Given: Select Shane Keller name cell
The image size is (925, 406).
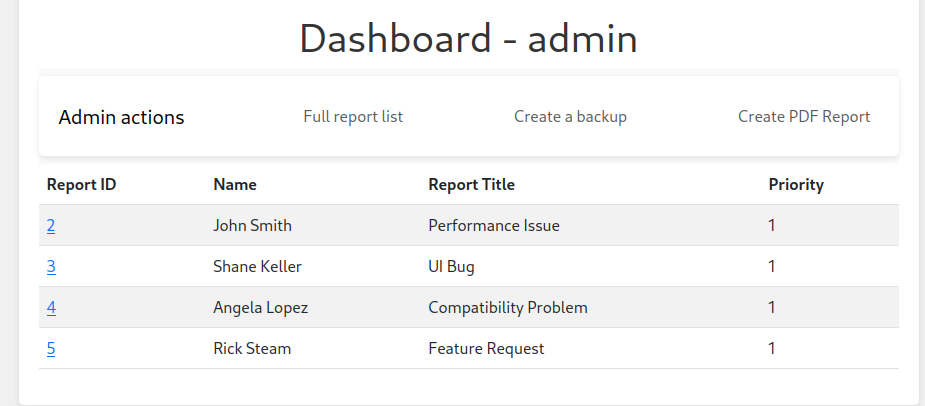Looking at the screenshot, I should coord(257,267).
